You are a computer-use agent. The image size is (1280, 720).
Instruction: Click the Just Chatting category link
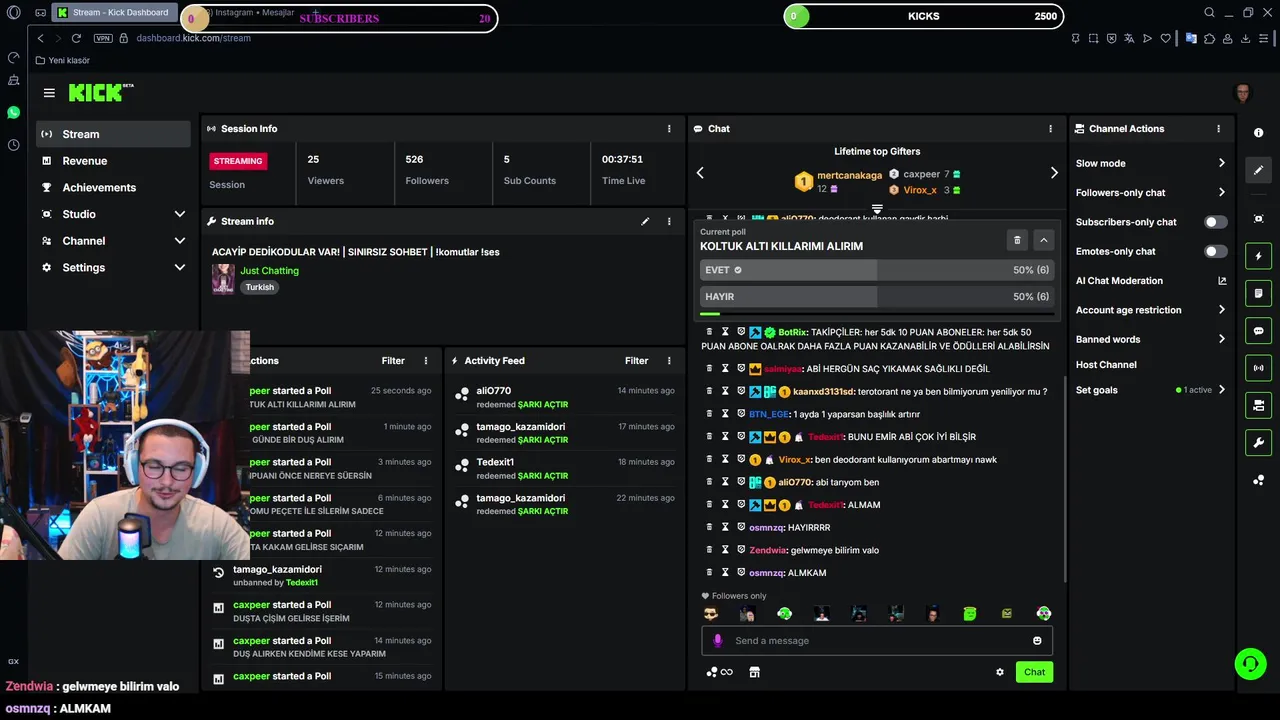coord(269,271)
